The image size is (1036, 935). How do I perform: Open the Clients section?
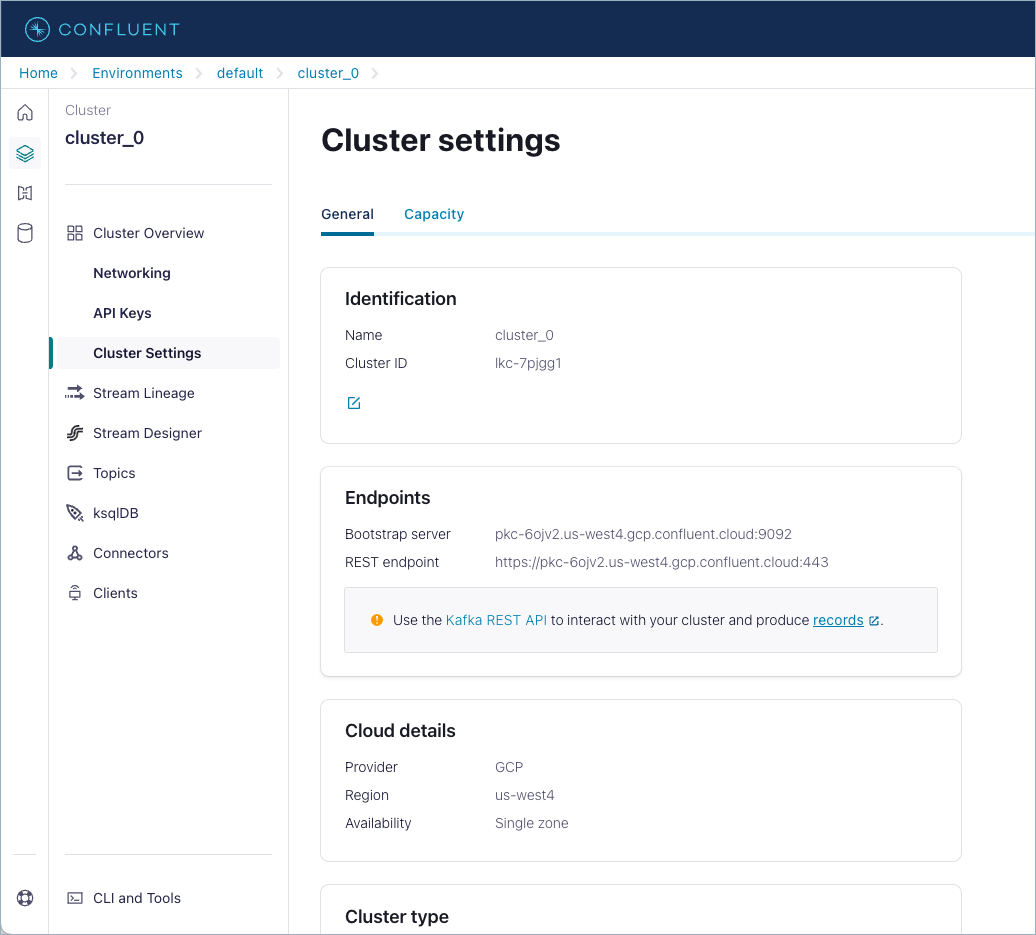[x=114, y=593]
